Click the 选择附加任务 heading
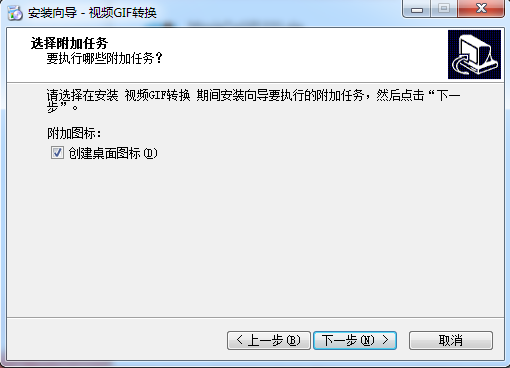 click(69, 43)
